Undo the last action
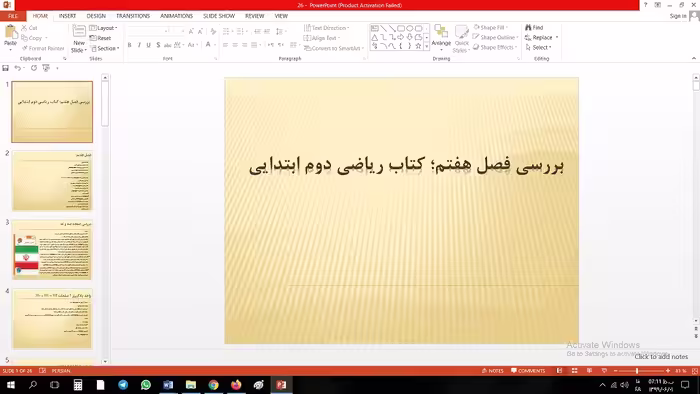Screen dimensions: 700x394 [17, 68]
